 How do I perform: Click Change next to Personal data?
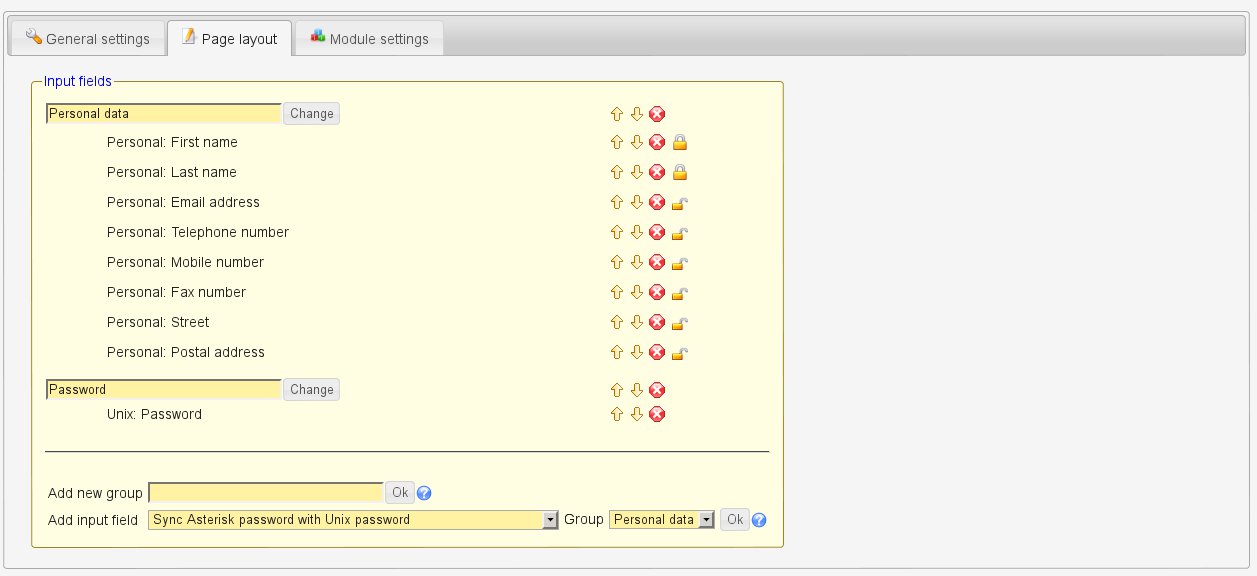tap(312, 114)
